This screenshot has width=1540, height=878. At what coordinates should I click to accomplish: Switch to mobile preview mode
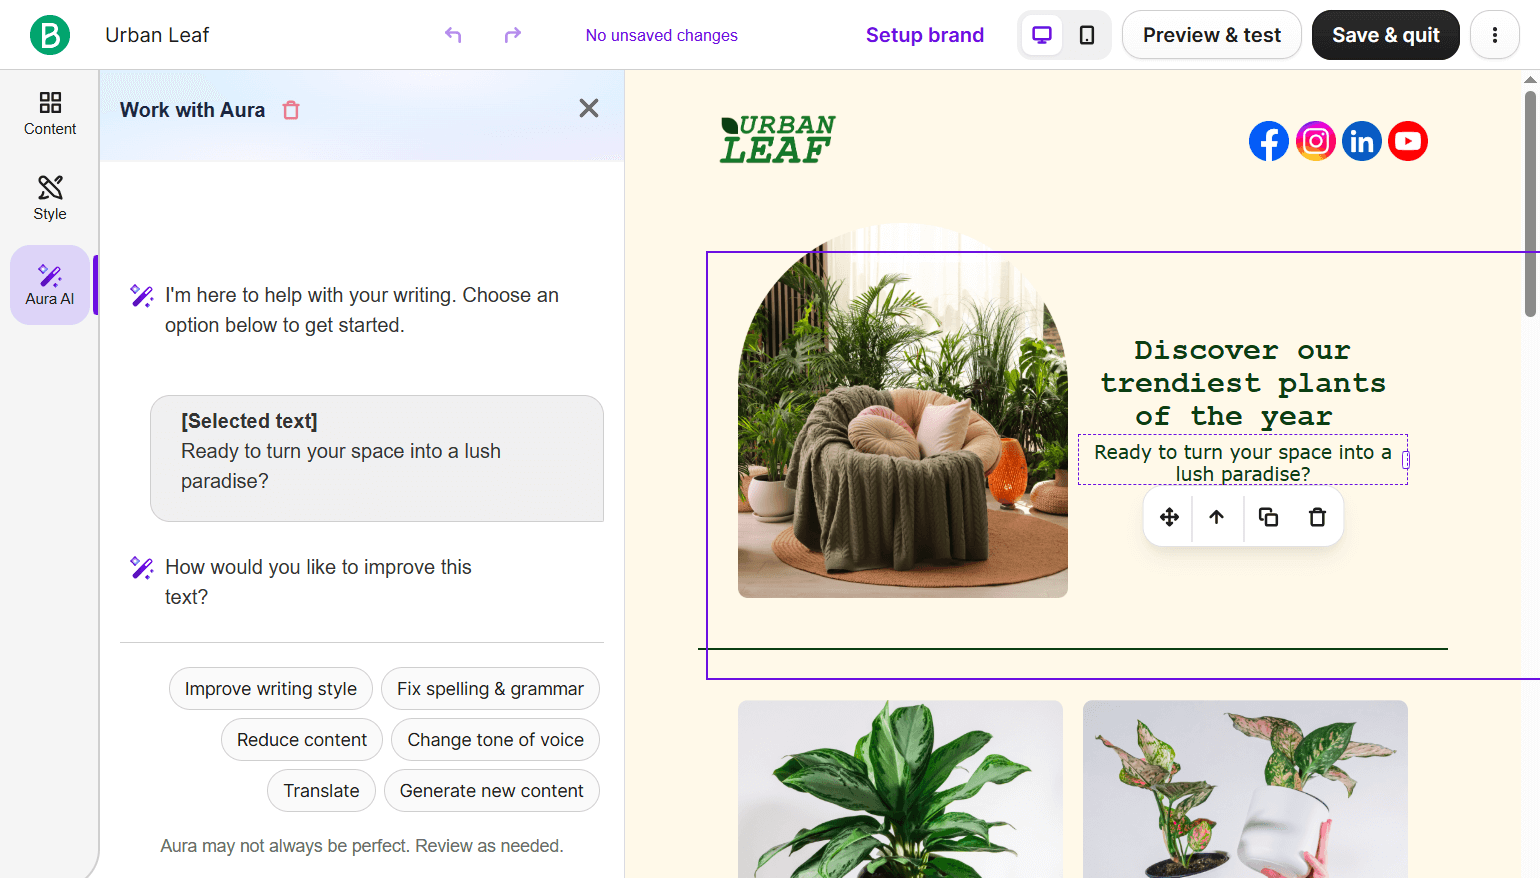tap(1087, 35)
